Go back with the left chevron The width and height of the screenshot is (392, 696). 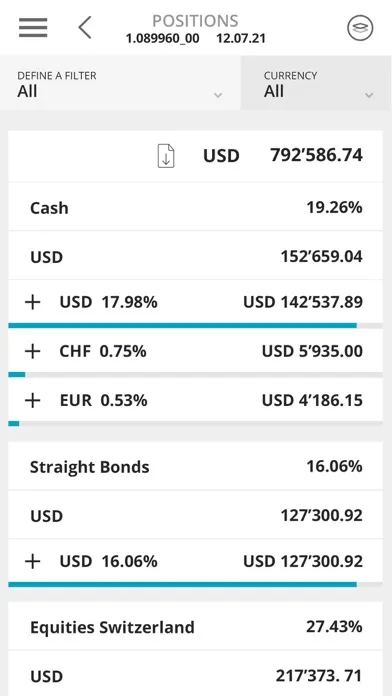pyautogui.click(x=85, y=28)
